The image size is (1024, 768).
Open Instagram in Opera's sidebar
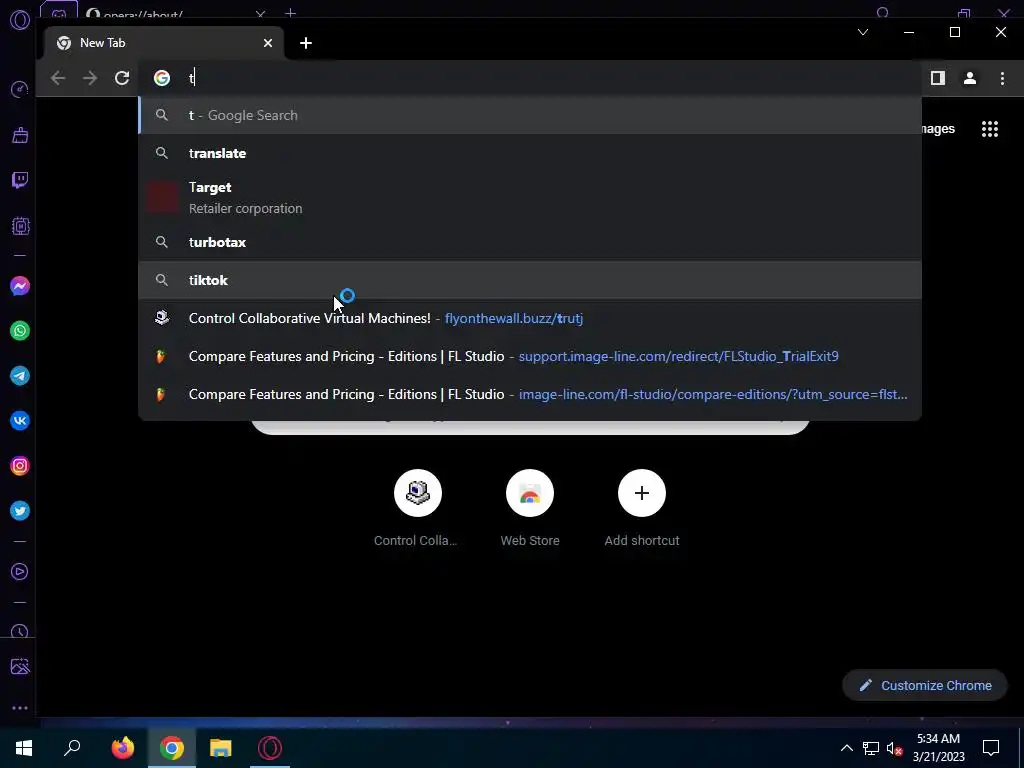tap(20, 466)
